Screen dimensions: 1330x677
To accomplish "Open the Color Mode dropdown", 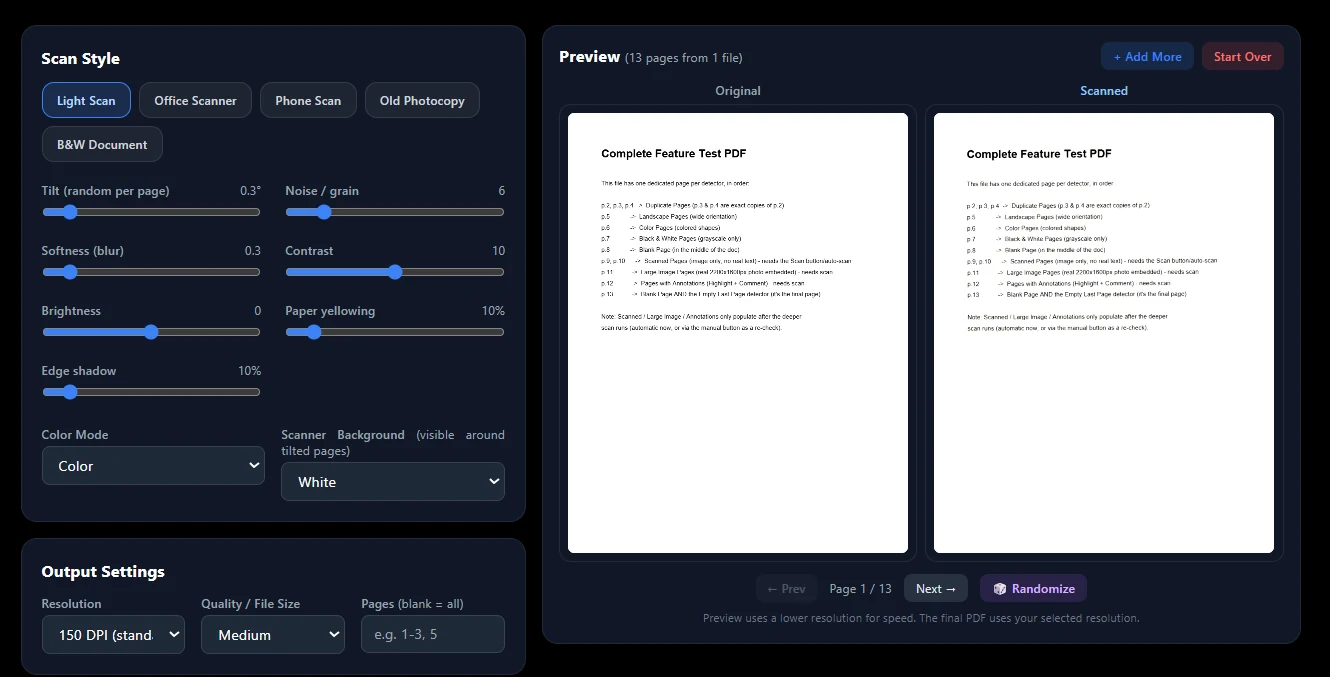I will tap(153, 466).
